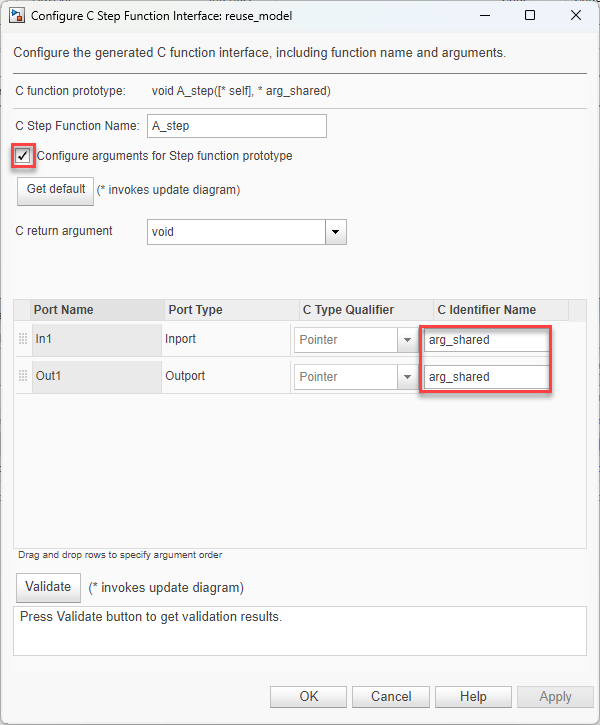
Task: Click the MATLAB icon in the title bar
Action: pos(17,16)
